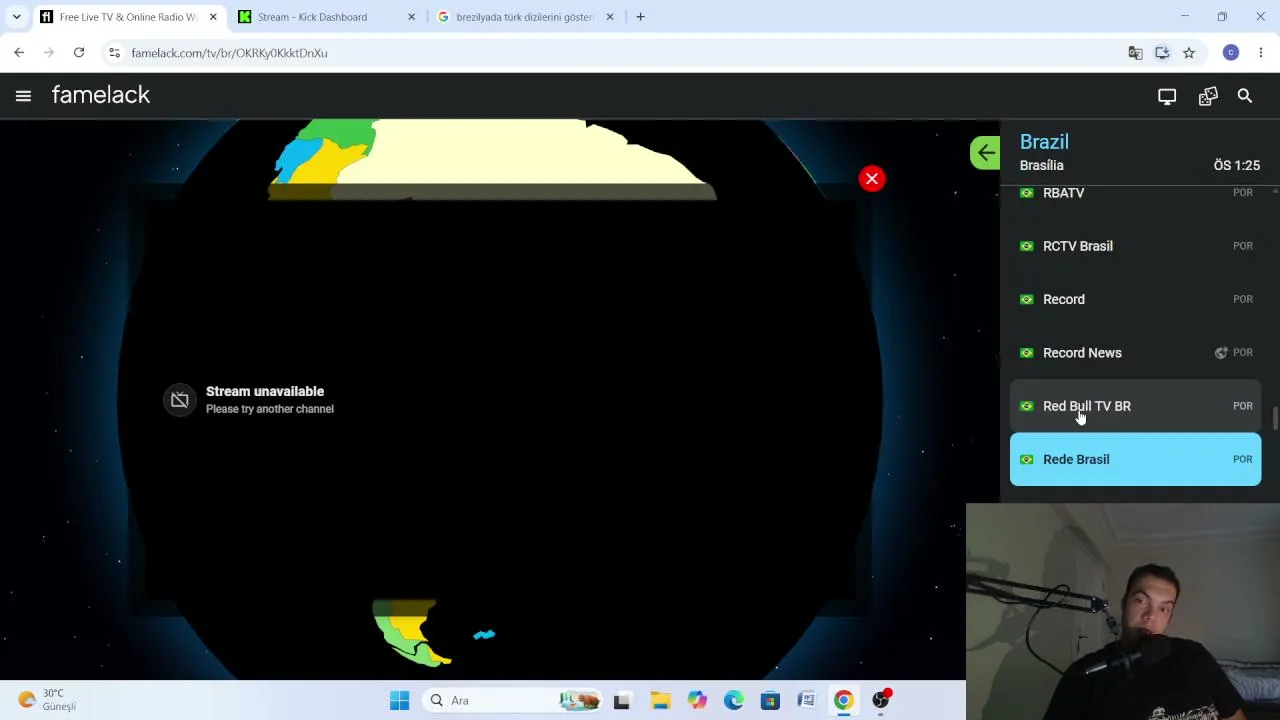The width and height of the screenshot is (1280, 720).
Task: Open the Chrome profile avatar
Action: (1231, 53)
